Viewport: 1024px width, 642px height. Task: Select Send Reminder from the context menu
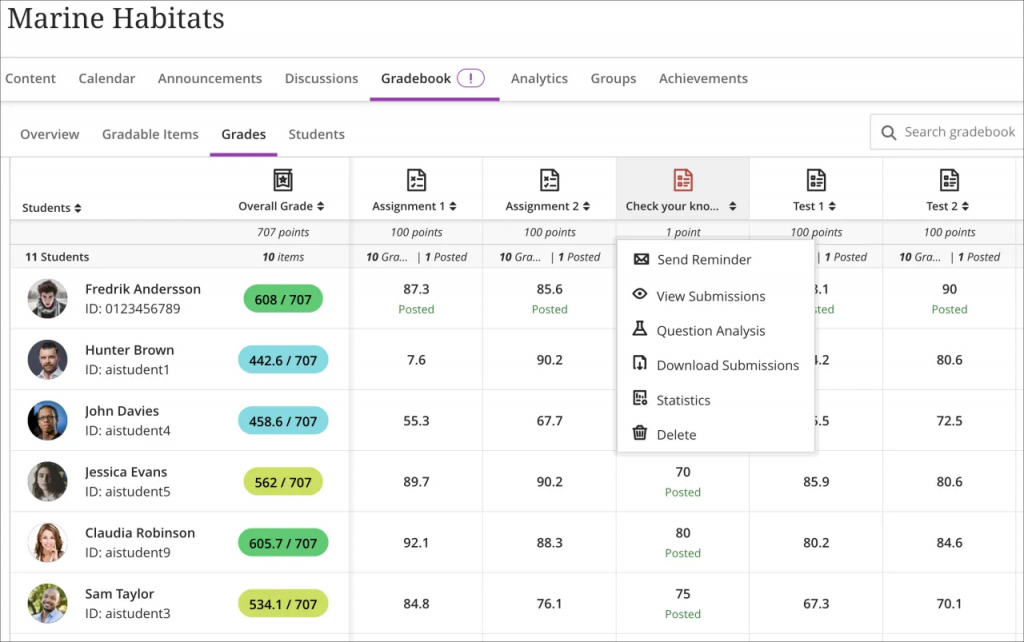705,259
